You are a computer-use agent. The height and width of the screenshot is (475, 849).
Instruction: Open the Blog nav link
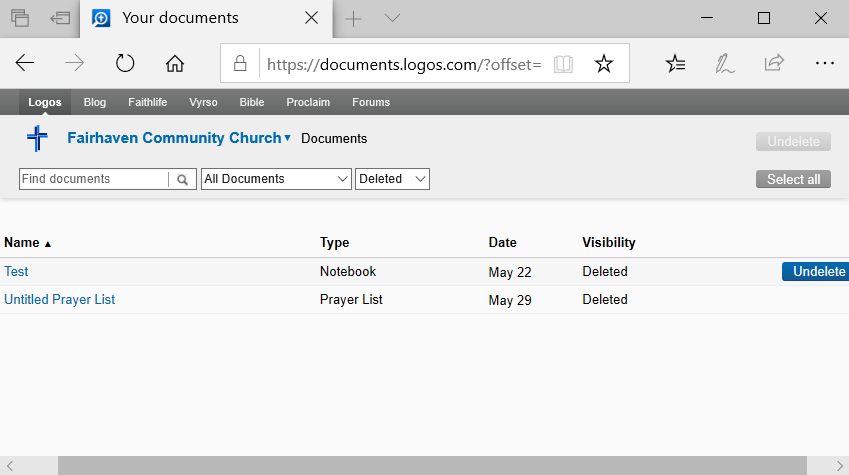click(x=95, y=102)
